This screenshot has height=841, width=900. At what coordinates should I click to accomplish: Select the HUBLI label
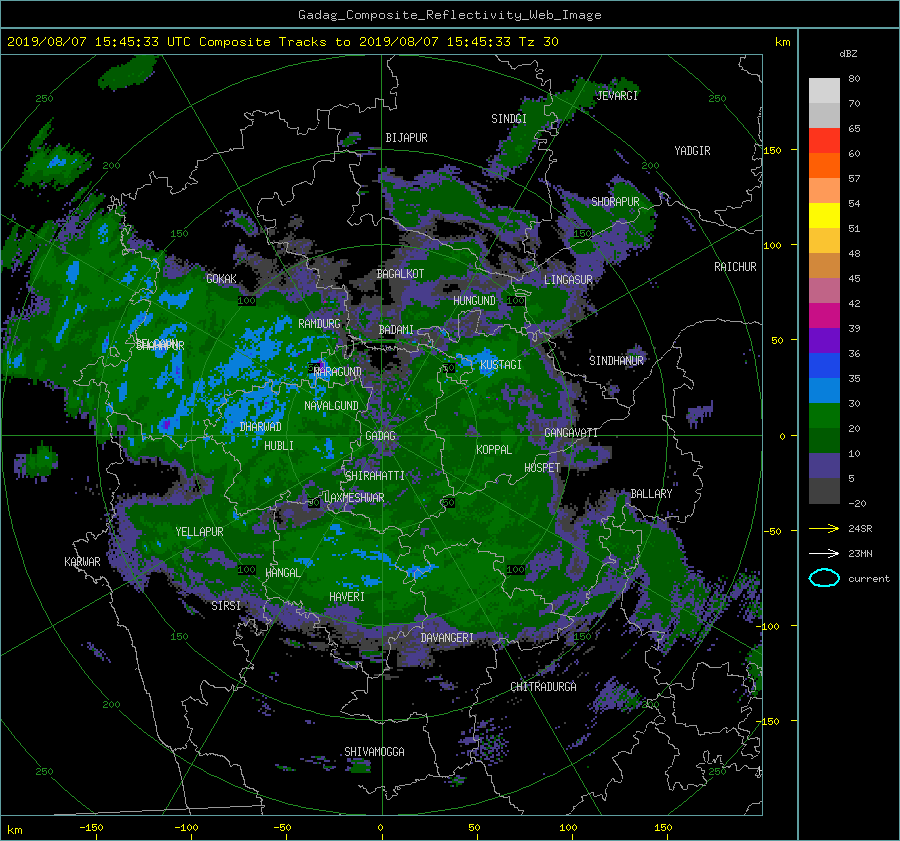coord(278,446)
